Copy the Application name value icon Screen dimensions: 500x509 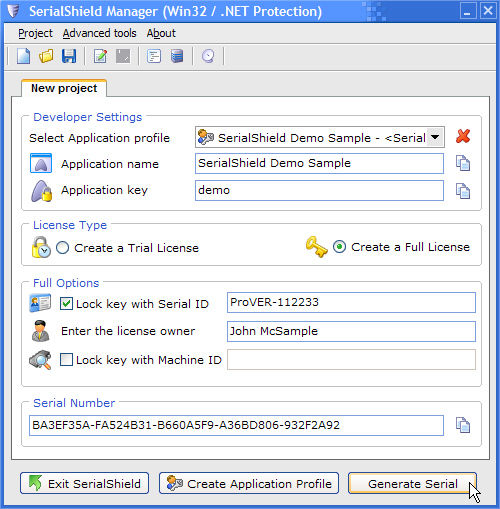463,163
